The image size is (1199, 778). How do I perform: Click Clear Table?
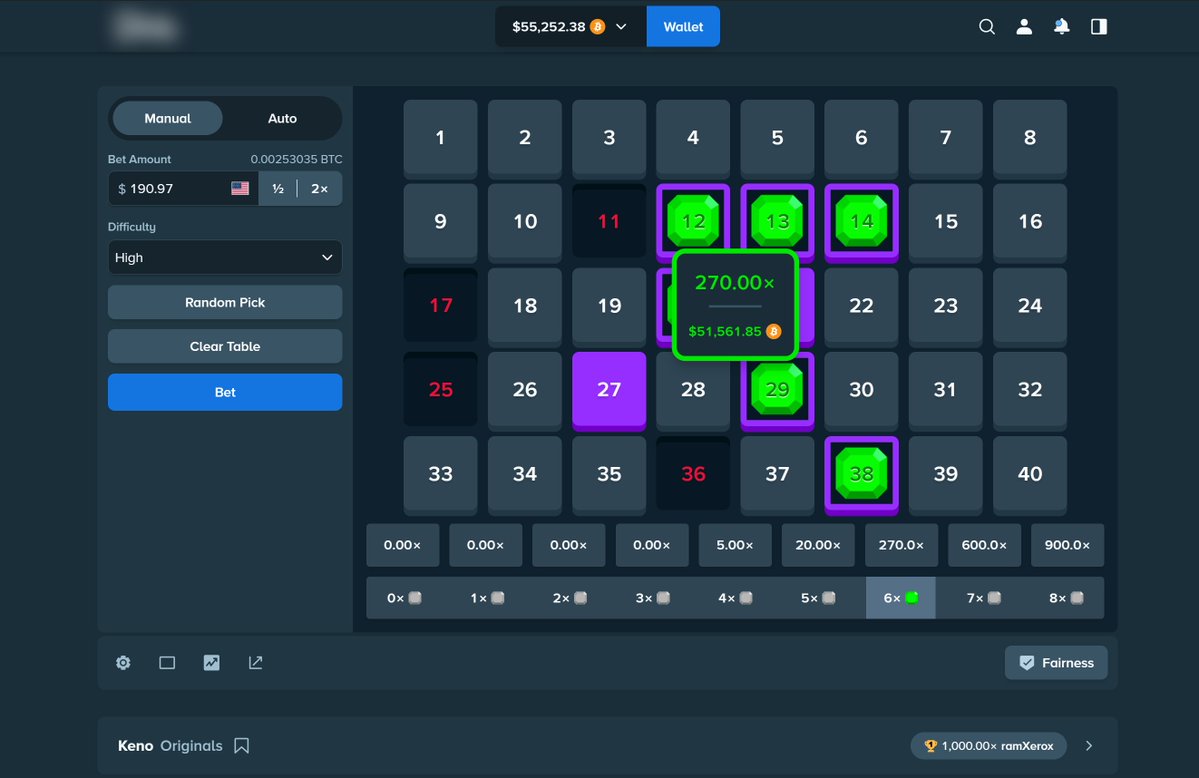tap(225, 347)
